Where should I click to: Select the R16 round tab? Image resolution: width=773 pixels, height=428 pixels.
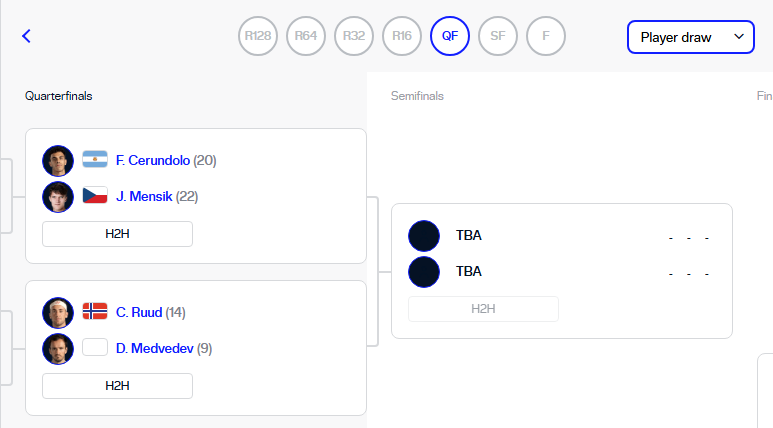pyautogui.click(x=402, y=36)
